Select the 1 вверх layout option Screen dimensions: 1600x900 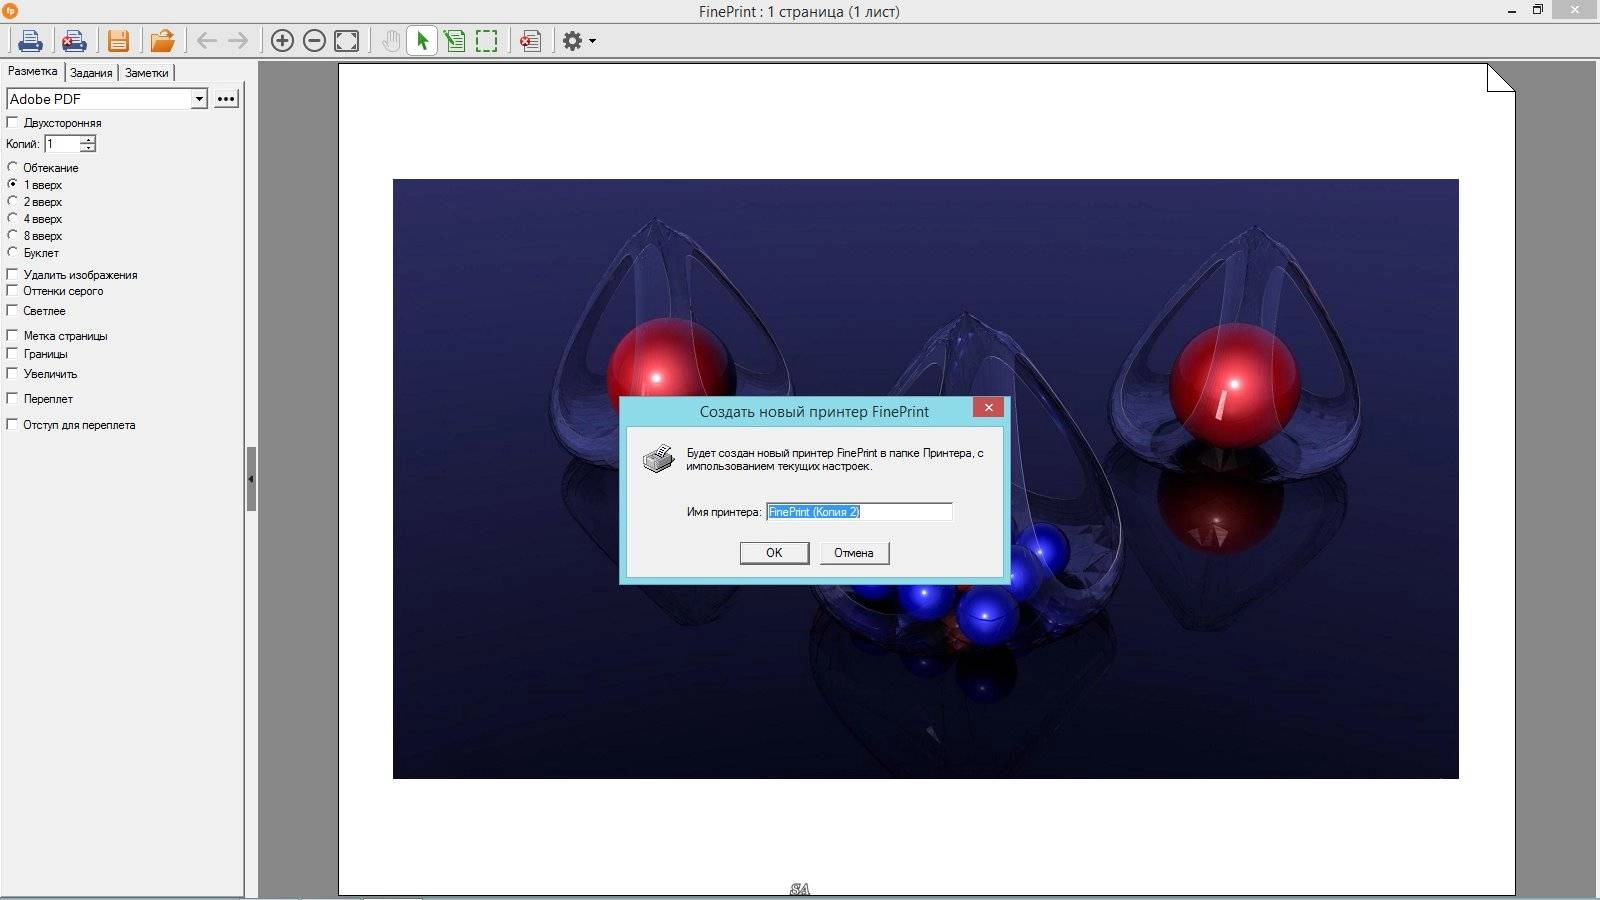tap(12, 184)
